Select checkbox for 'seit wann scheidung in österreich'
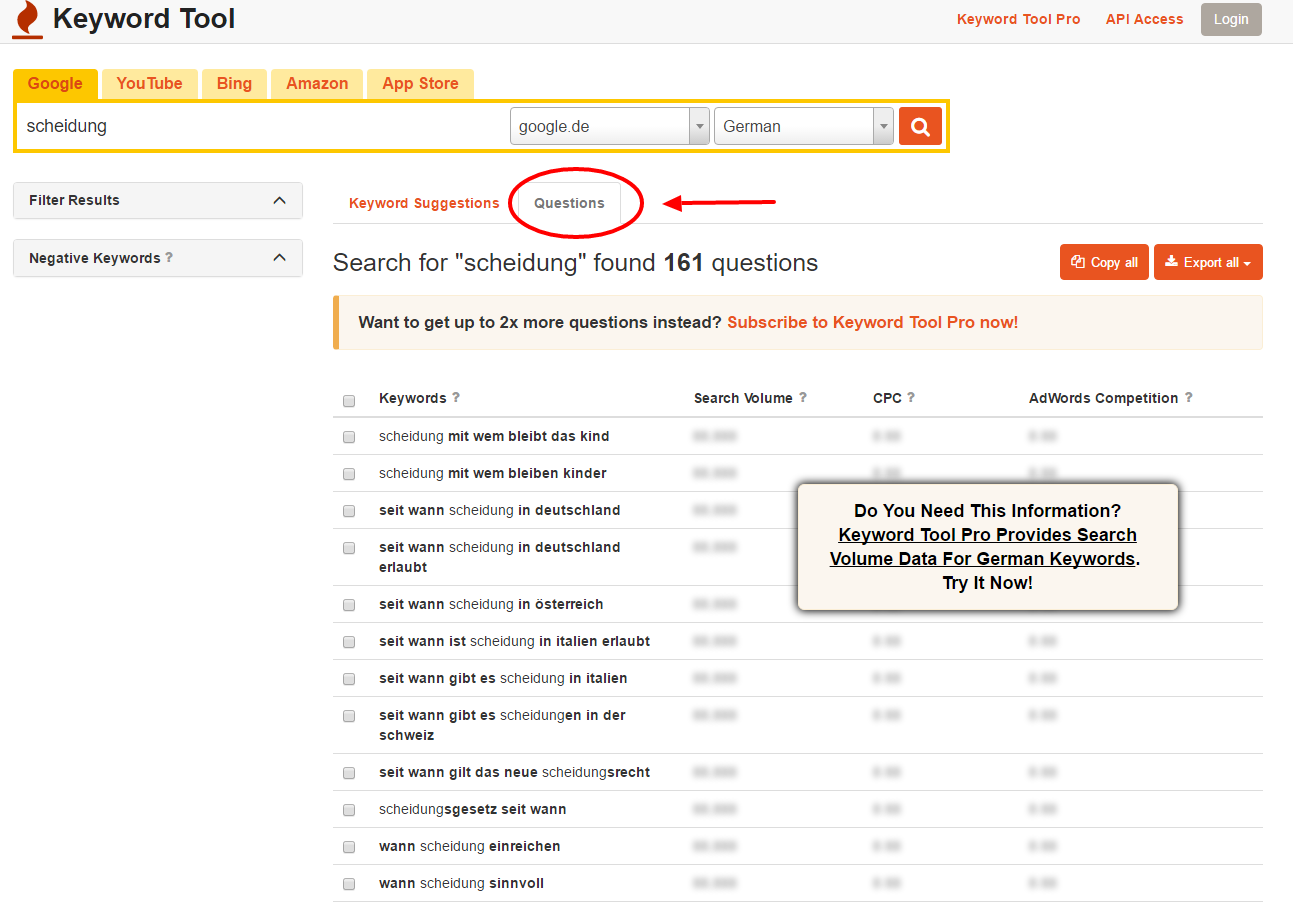Image resolution: width=1293 pixels, height=904 pixels. click(349, 605)
